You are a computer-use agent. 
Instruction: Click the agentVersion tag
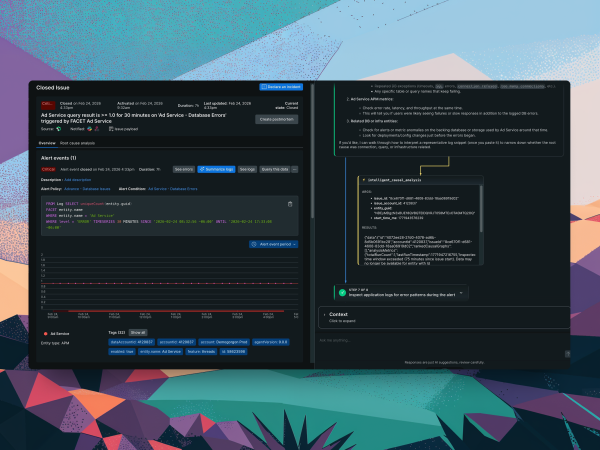pyautogui.click(x=271, y=342)
